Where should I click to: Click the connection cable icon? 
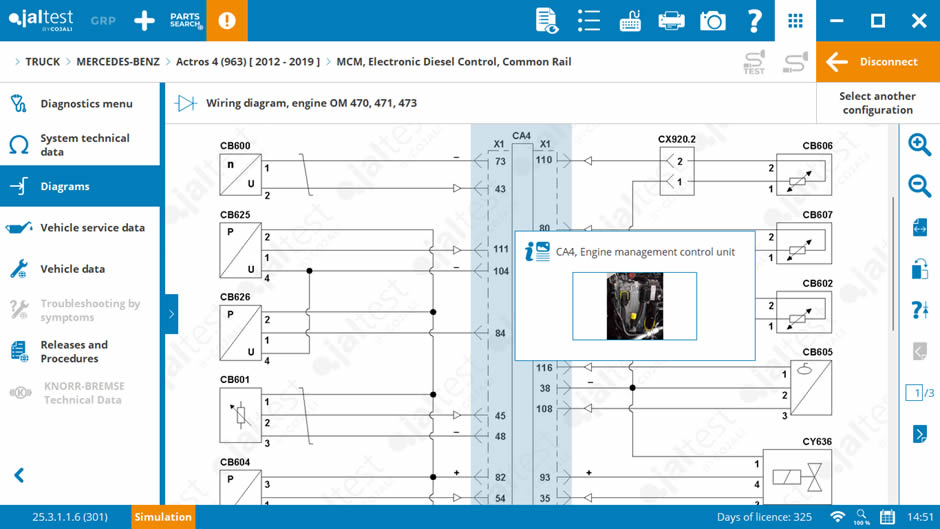pyautogui.click(x=795, y=62)
